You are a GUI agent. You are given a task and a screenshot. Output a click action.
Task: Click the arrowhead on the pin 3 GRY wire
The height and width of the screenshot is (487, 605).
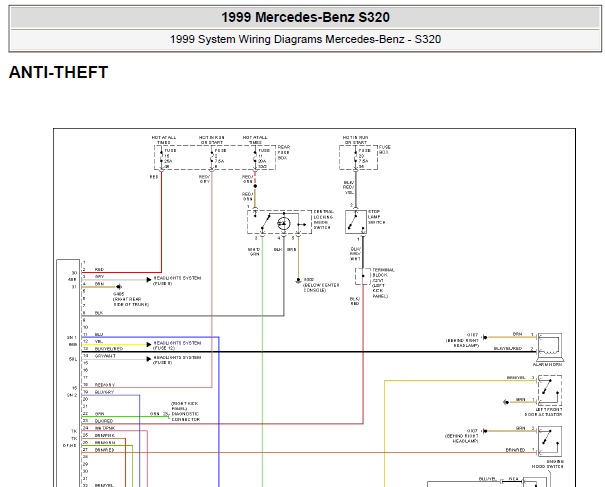149,279
